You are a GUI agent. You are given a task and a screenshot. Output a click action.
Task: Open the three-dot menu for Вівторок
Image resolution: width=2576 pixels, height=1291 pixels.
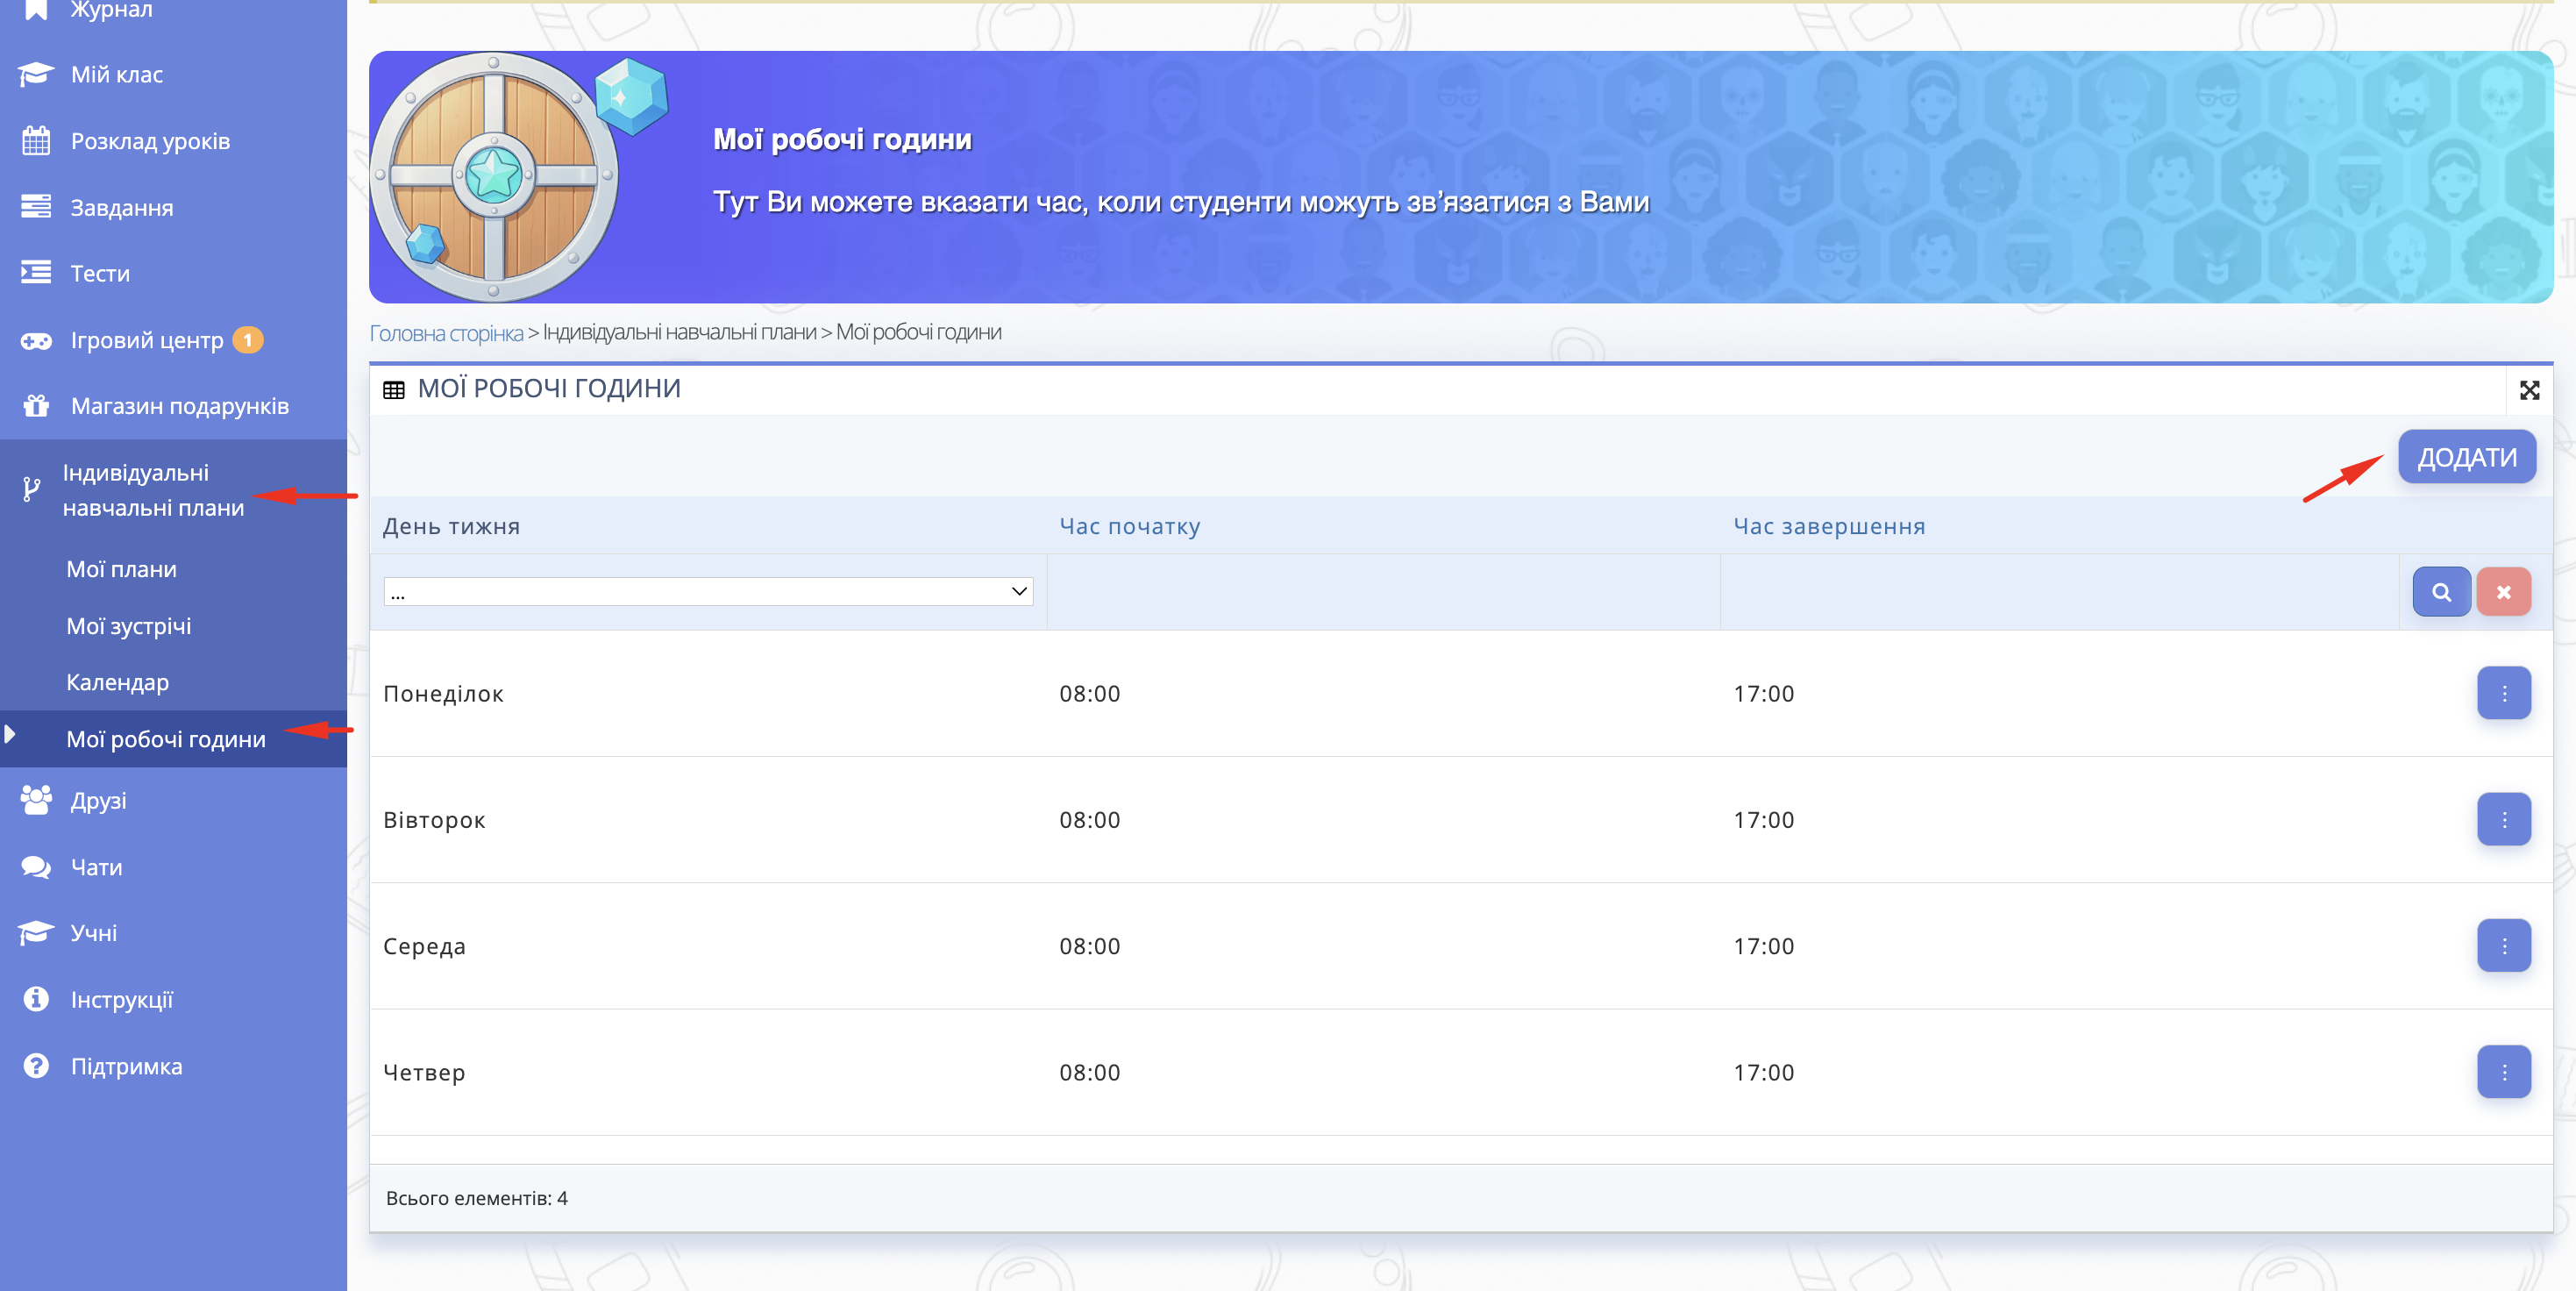coord(2503,819)
